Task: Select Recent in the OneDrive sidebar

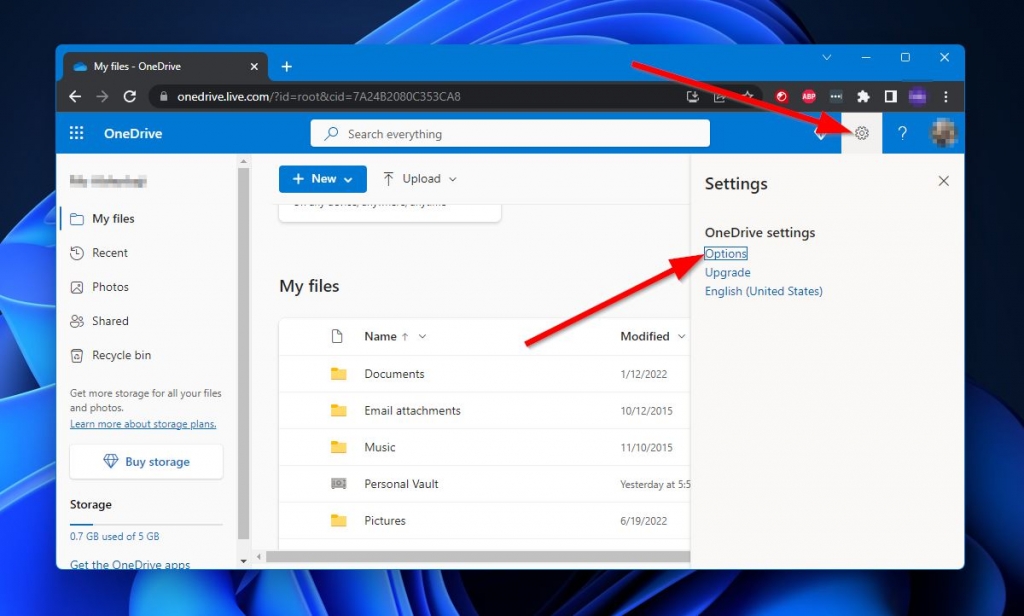Action: [x=108, y=252]
